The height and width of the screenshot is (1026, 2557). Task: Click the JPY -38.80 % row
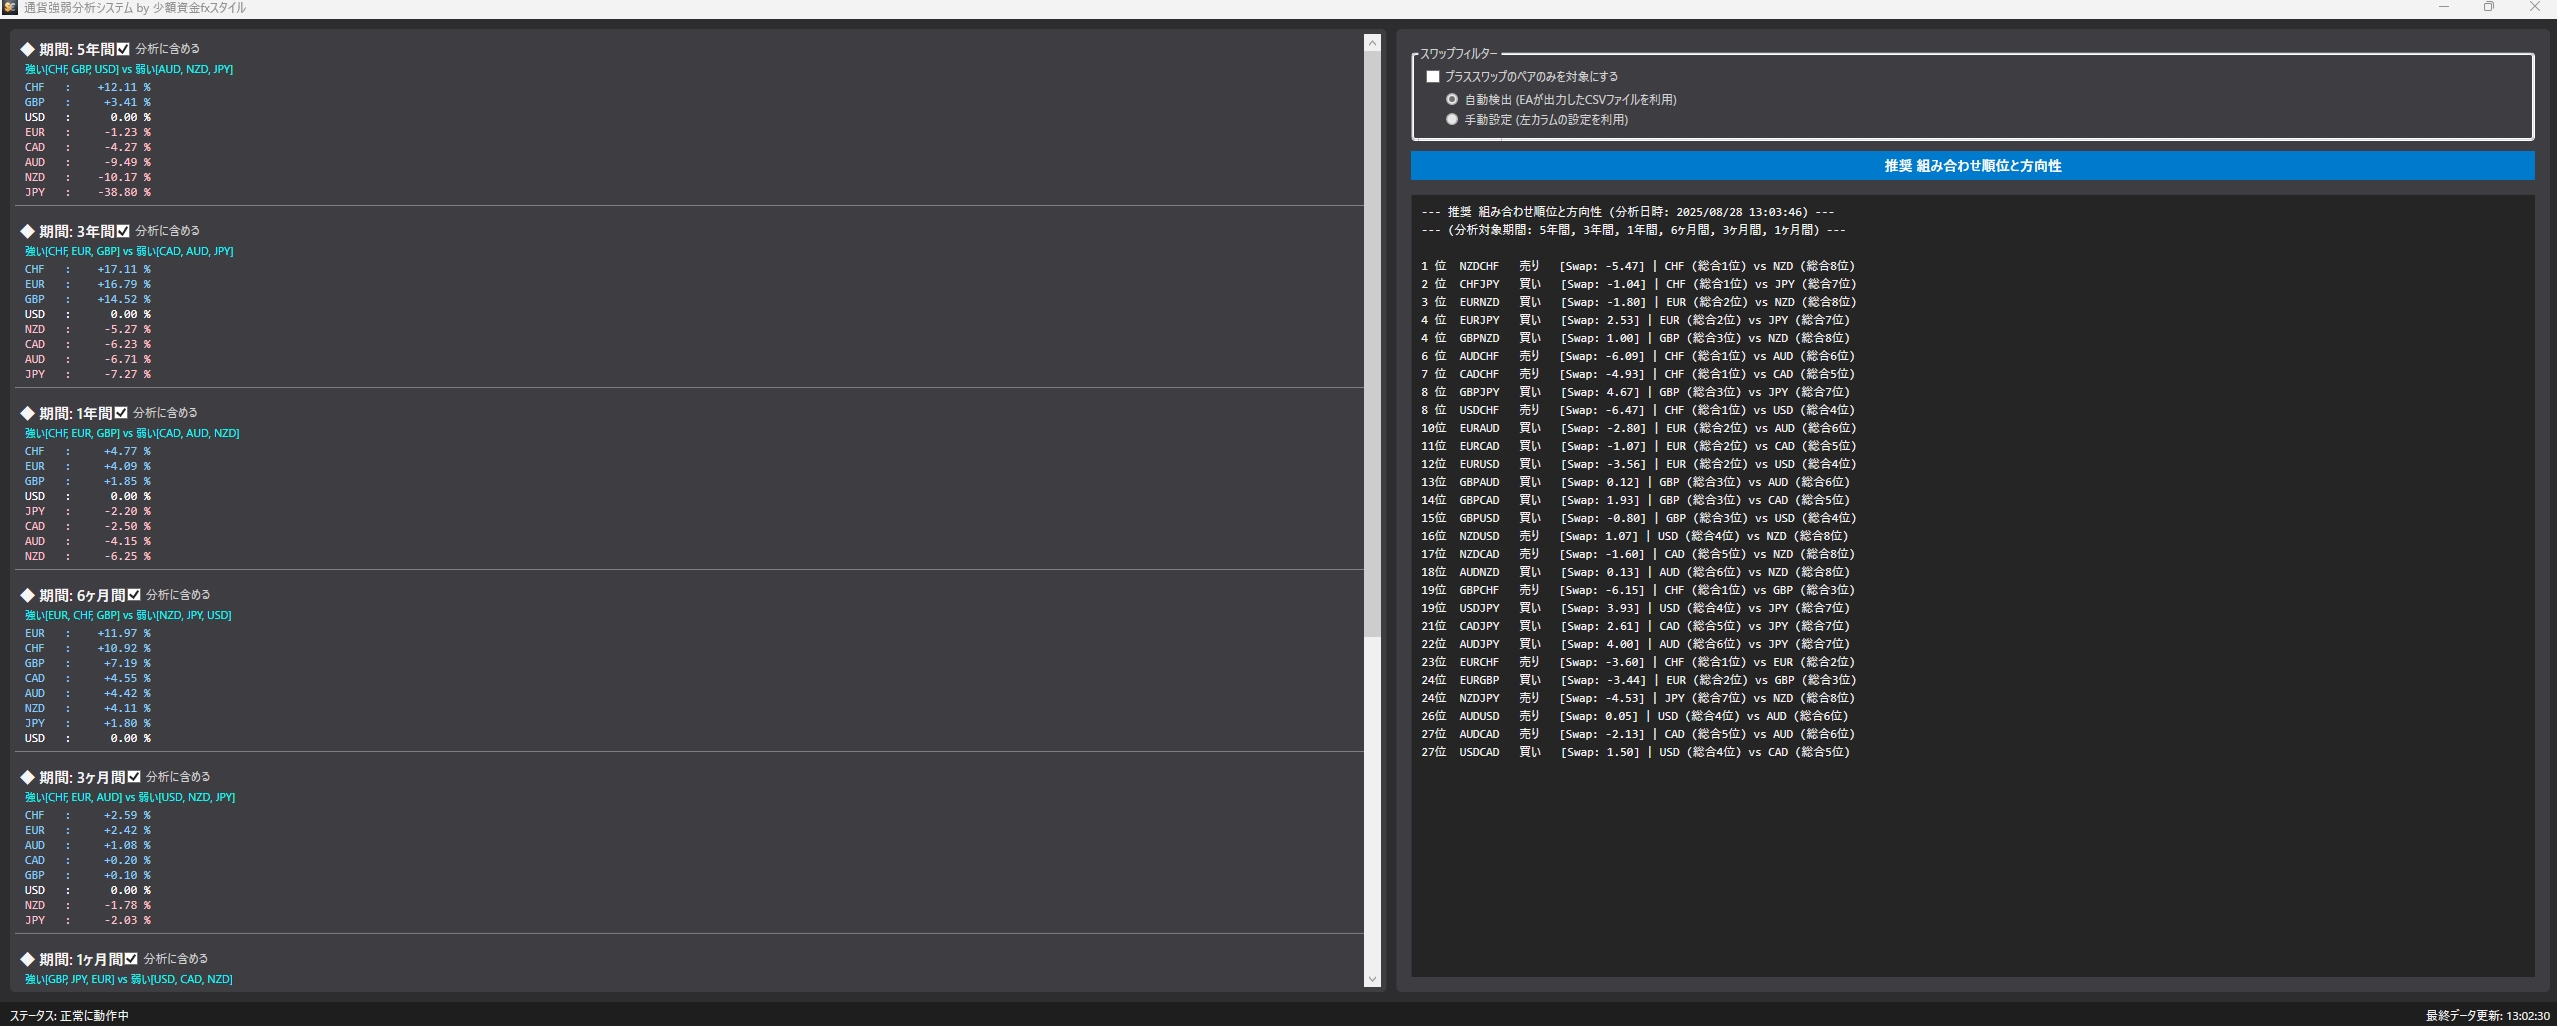[x=88, y=192]
